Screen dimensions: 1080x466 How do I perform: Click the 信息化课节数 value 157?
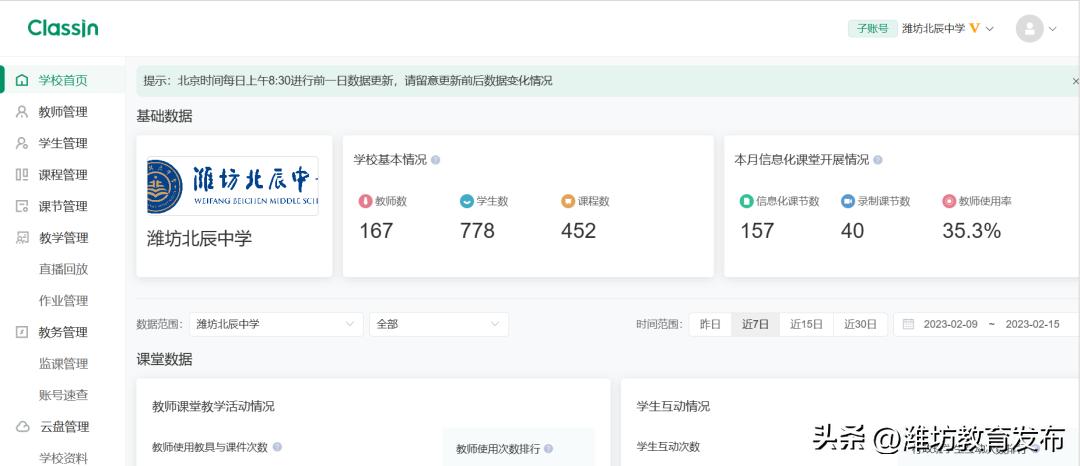tap(757, 231)
